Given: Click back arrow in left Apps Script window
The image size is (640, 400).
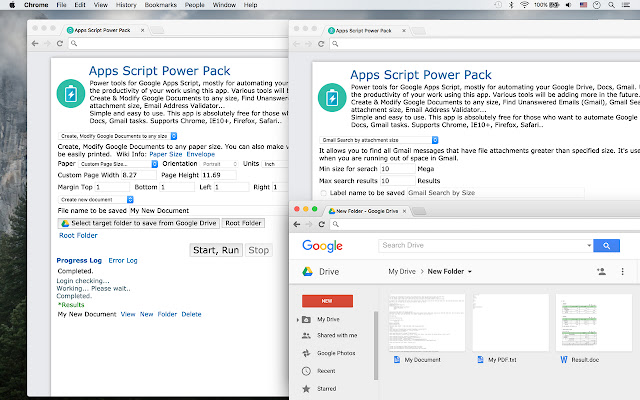Looking at the screenshot, I should tap(35, 43).
